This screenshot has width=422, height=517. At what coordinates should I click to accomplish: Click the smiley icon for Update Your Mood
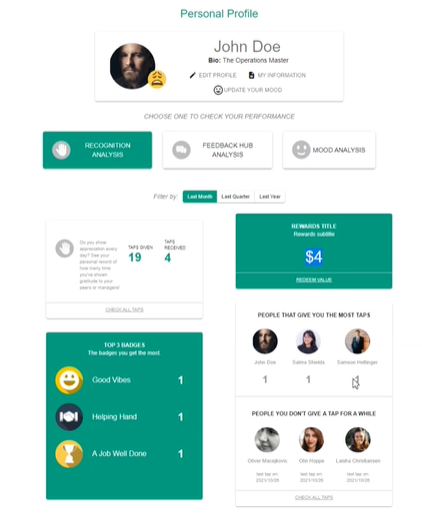[x=218, y=90]
